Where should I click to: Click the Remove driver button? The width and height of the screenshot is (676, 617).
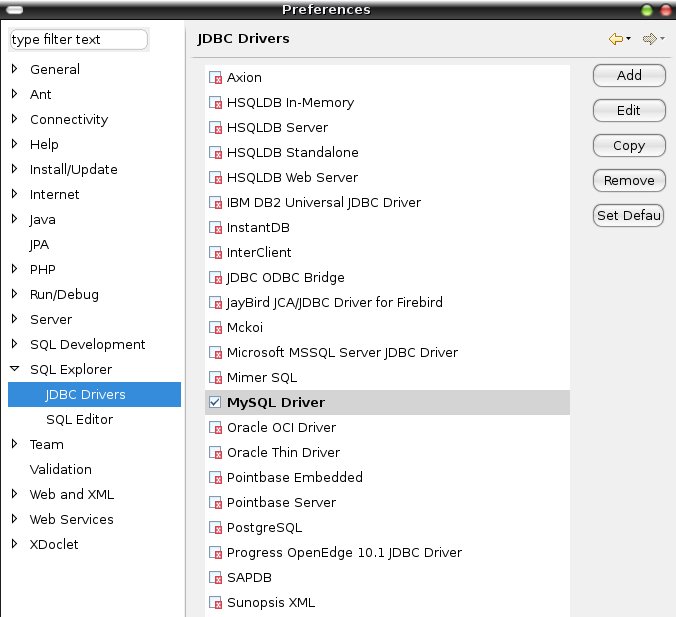pyautogui.click(x=629, y=181)
